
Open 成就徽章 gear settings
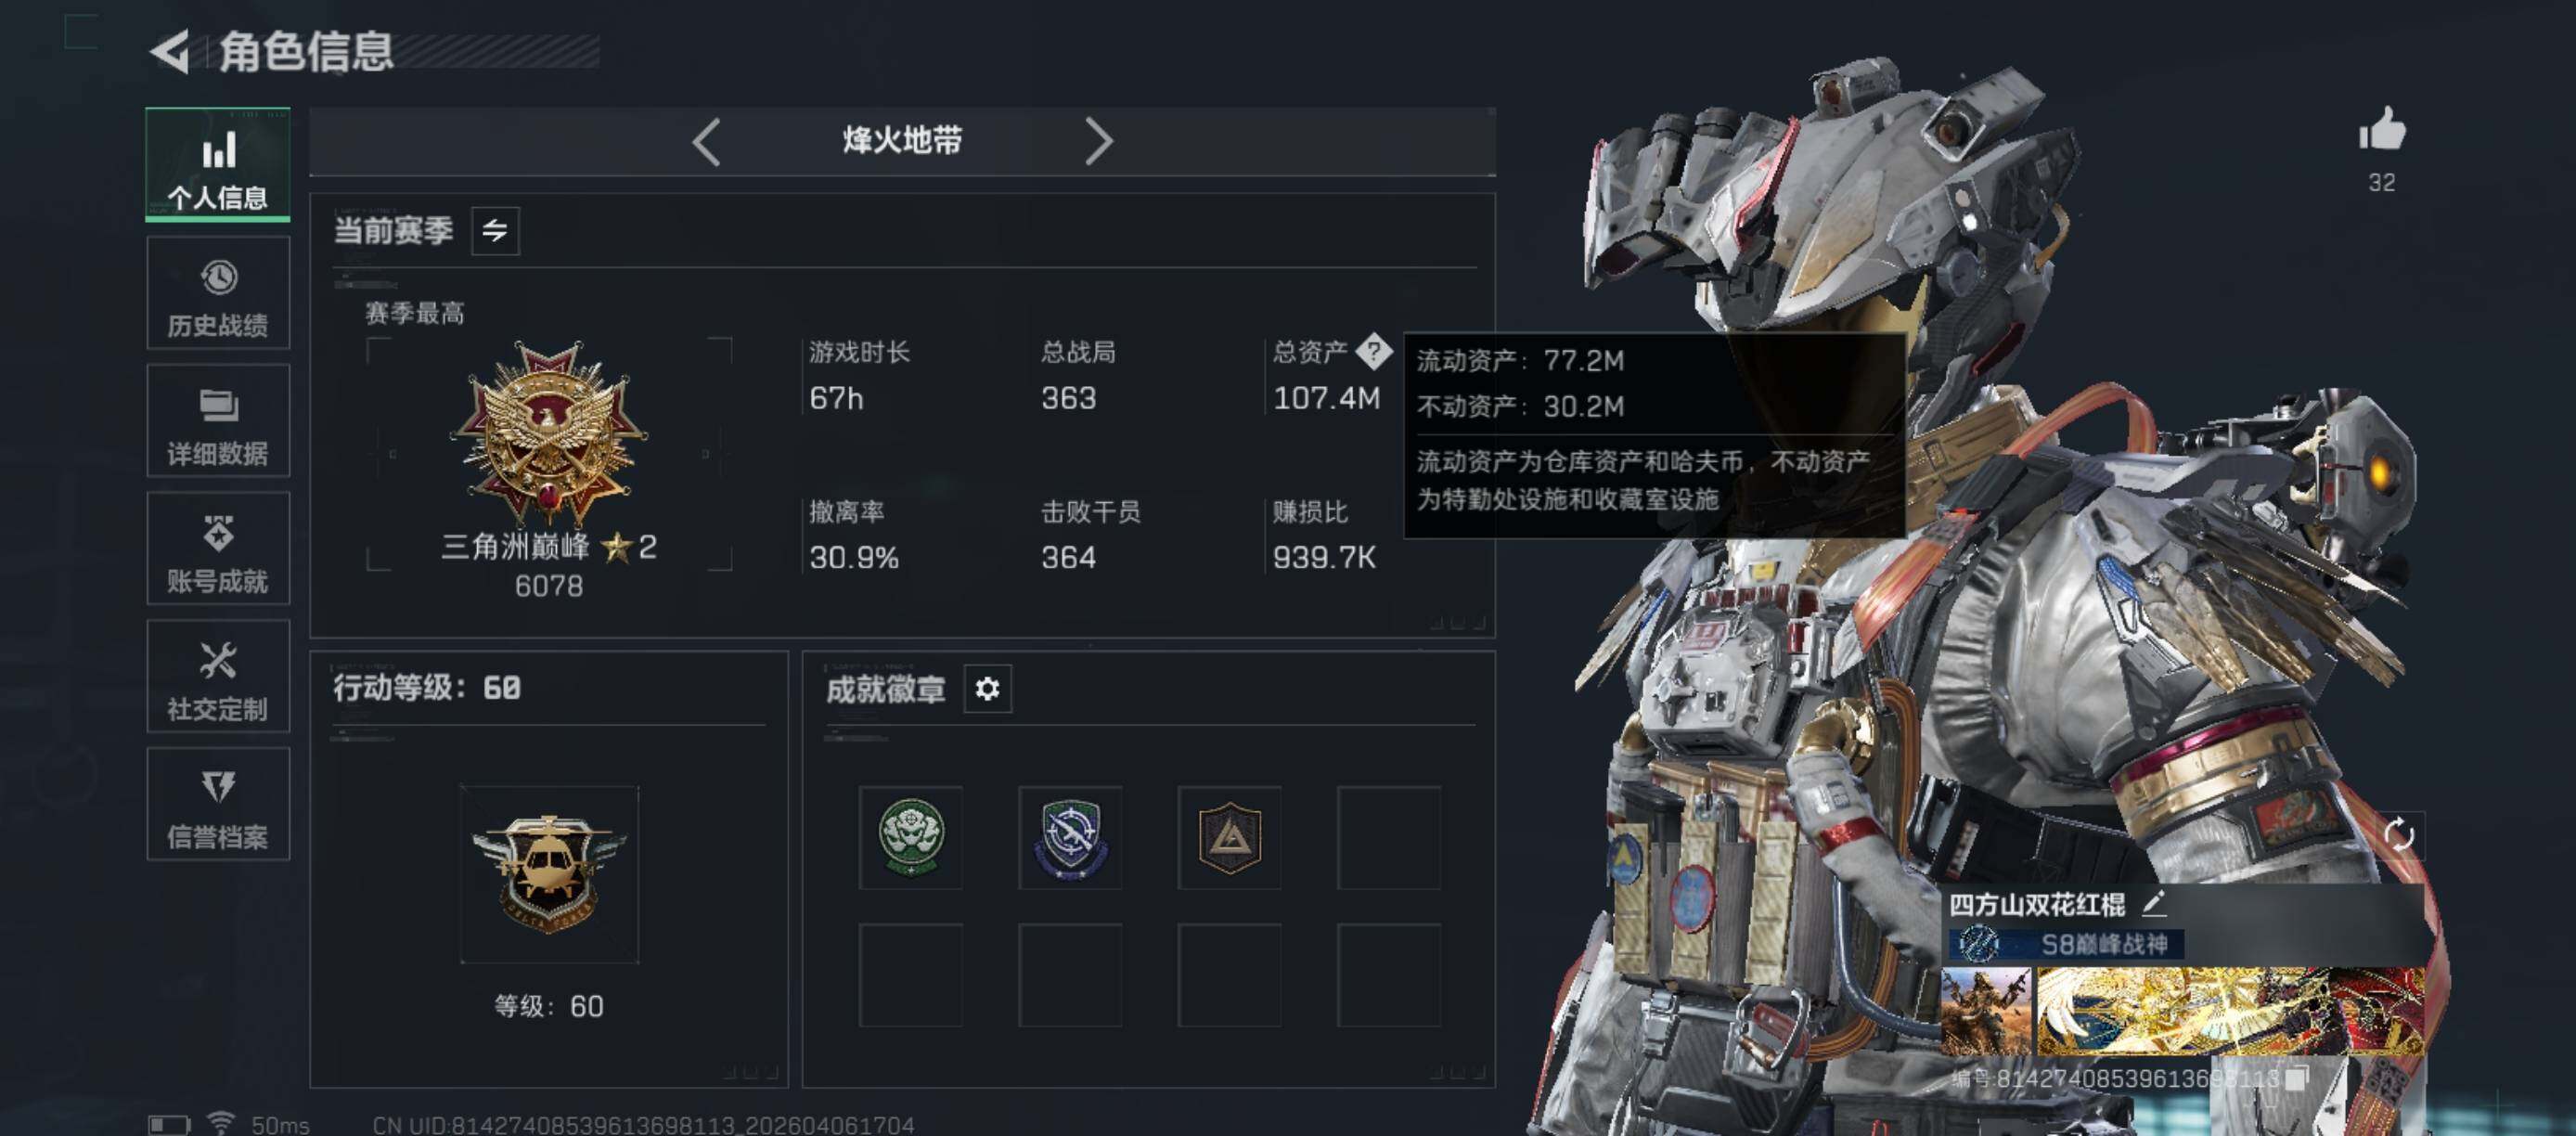(x=987, y=689)
